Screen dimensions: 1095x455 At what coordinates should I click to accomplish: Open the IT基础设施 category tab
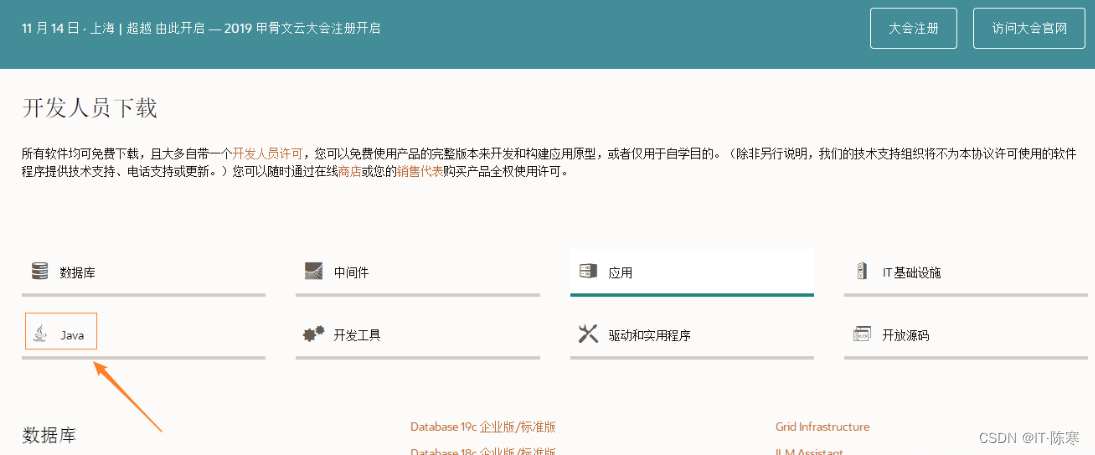(966, 272)
